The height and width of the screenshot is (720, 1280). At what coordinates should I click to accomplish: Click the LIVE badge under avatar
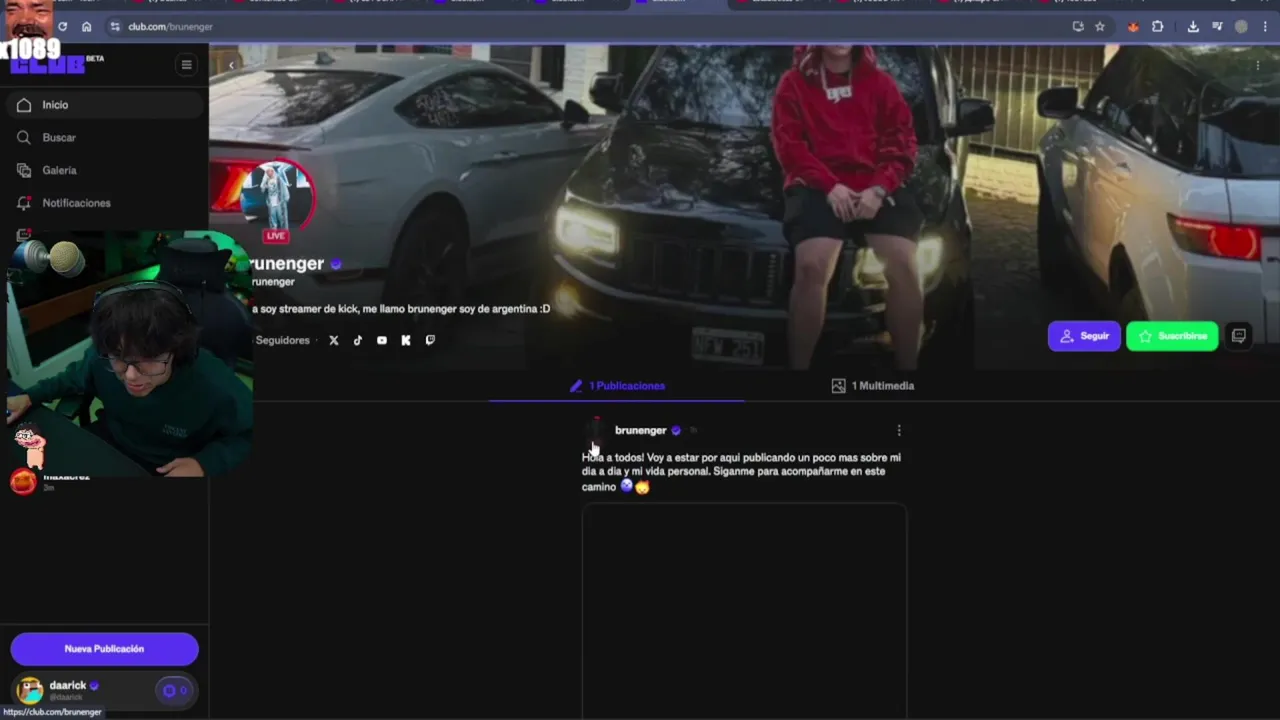(276, 236)
